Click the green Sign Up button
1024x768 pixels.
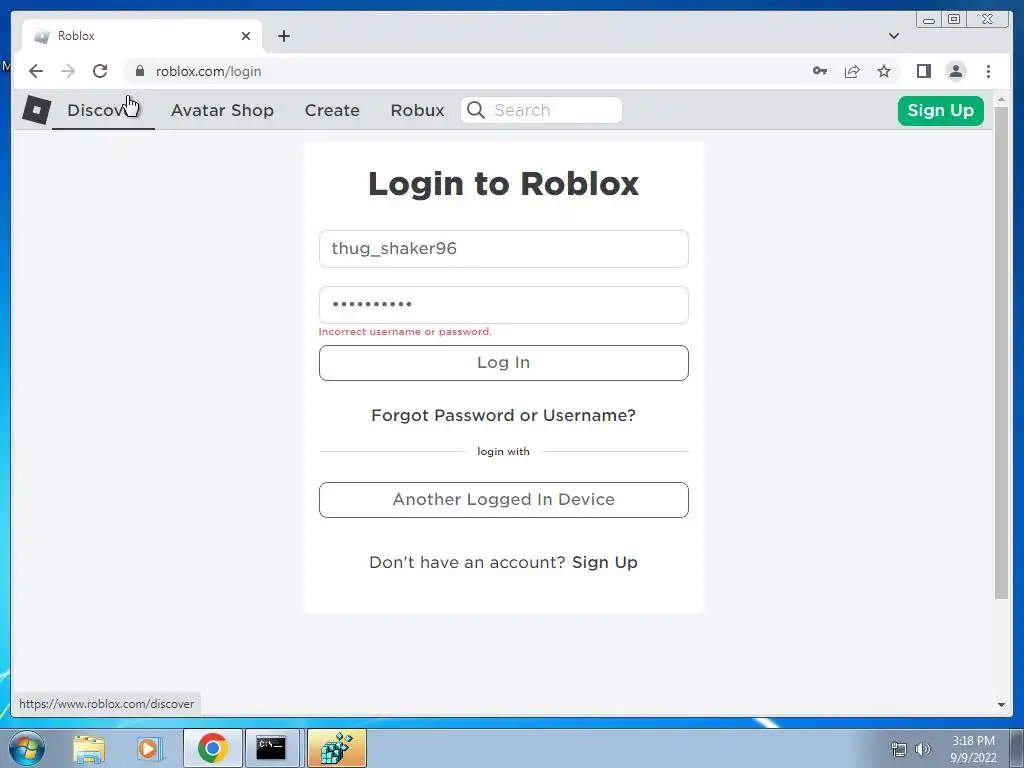tap(940, 110)
